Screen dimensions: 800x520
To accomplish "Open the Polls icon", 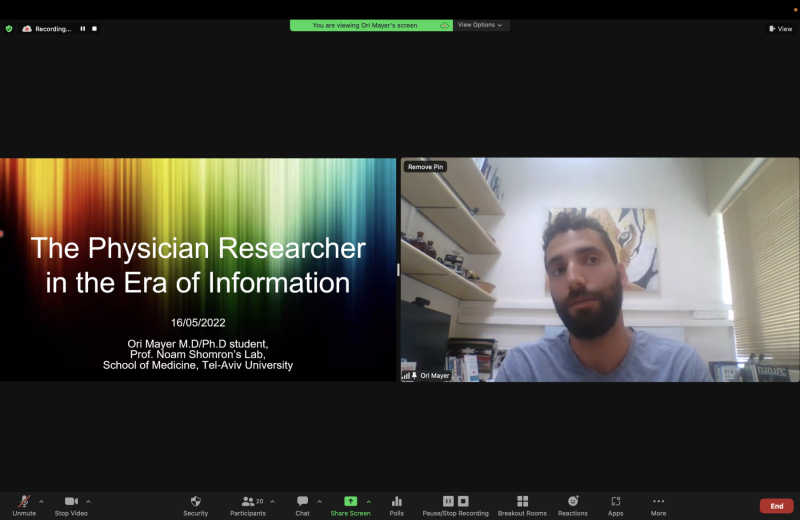I will [x=396, y=505].
